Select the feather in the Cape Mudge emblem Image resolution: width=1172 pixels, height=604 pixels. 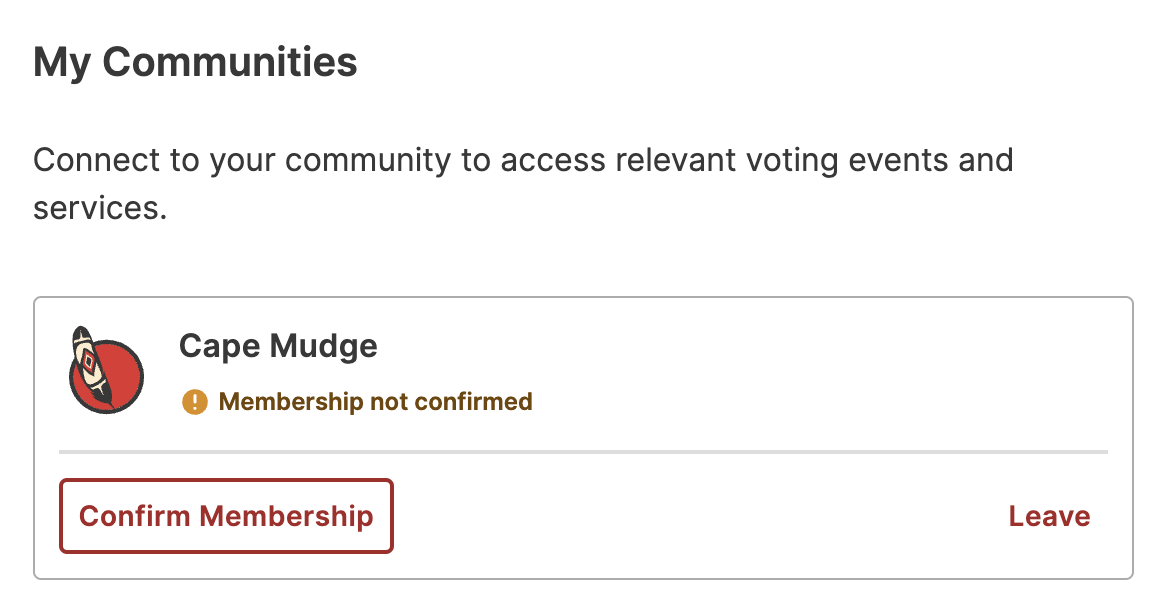click(91, 368)
